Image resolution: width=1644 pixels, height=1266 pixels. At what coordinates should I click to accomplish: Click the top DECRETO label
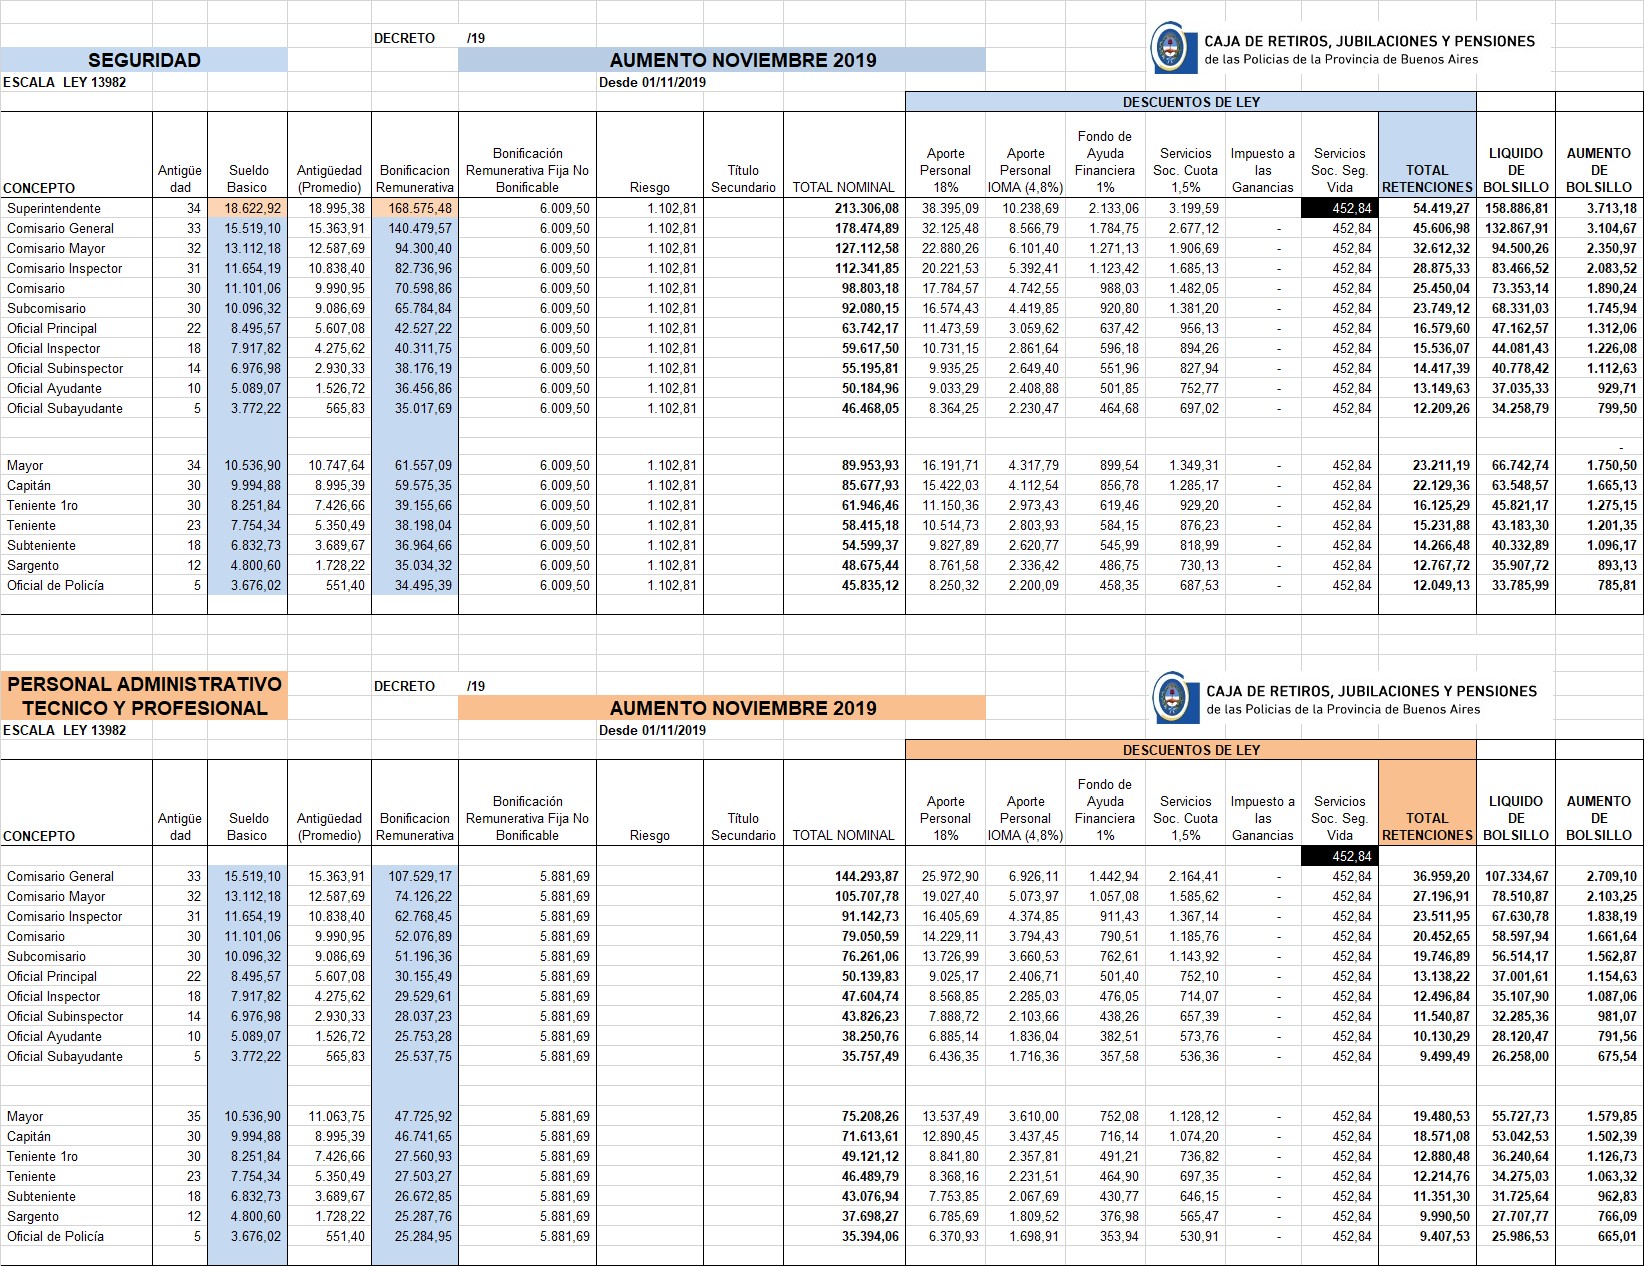404,38
